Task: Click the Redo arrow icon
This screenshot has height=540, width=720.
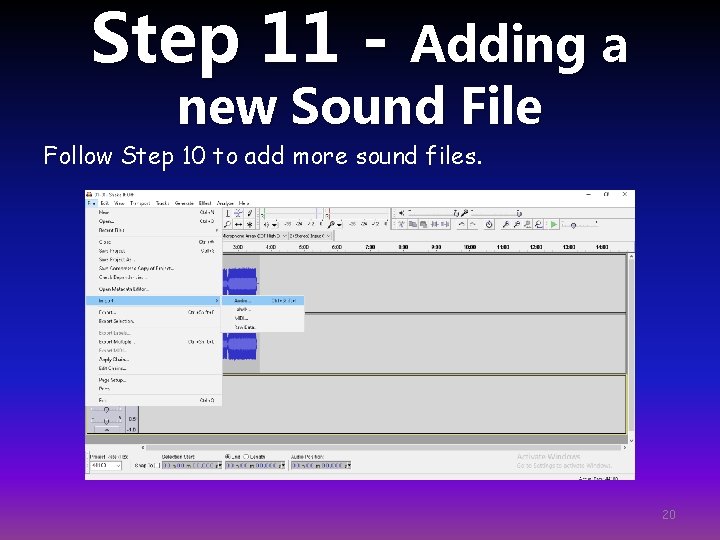Action: coord(472,224)
